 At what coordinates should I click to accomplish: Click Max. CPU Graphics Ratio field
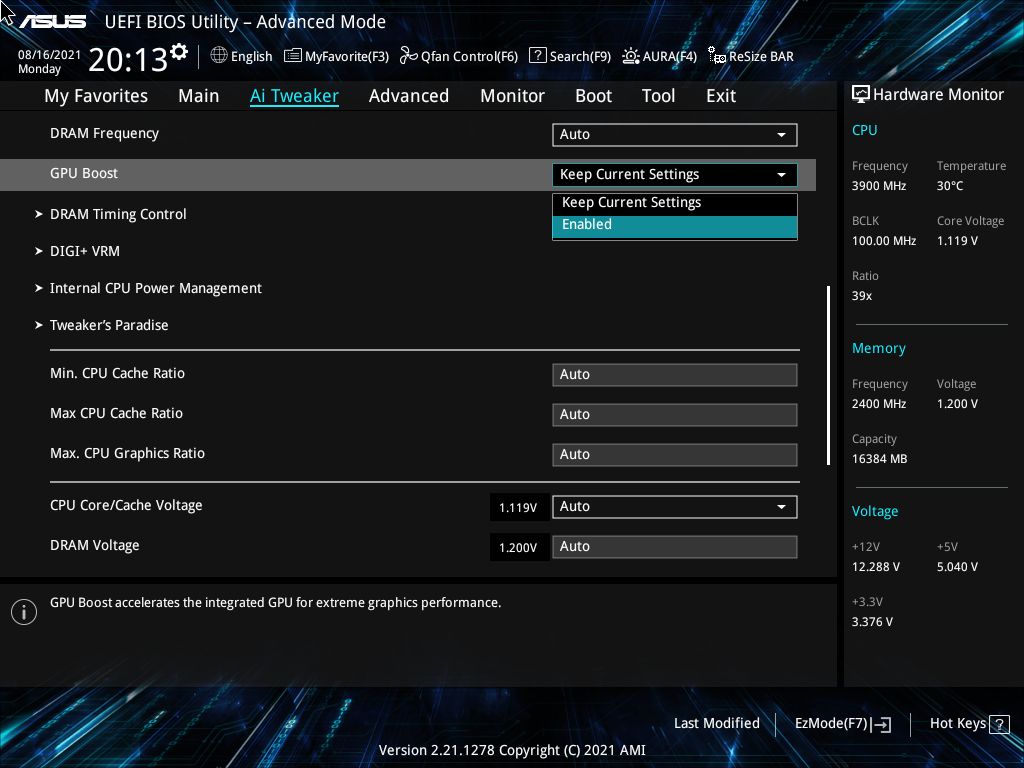[x=675, y=455]
